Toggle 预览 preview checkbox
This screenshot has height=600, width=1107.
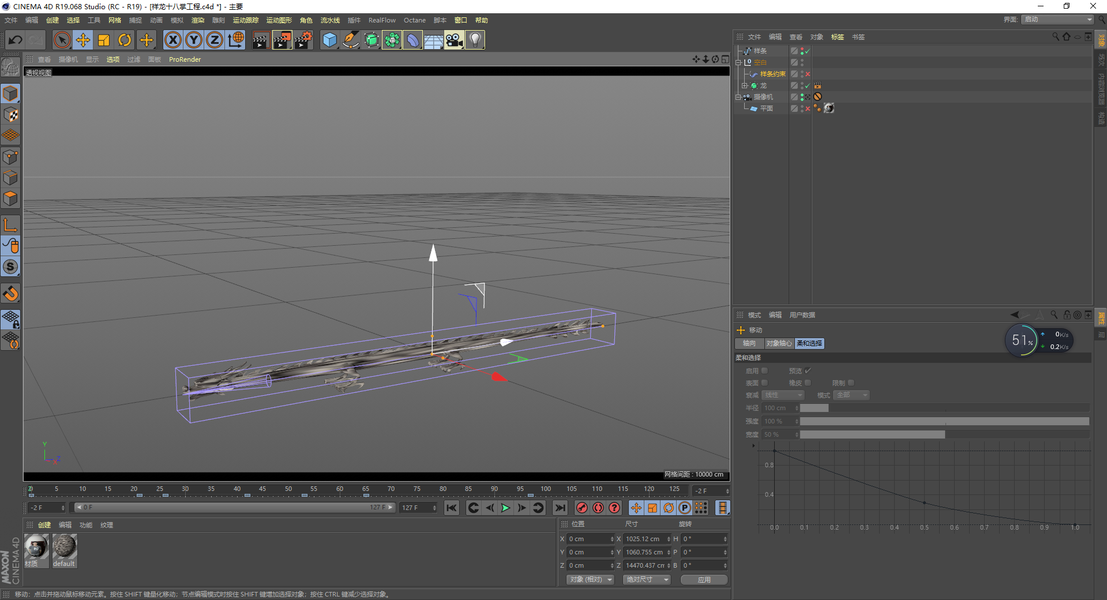(808, 370)
